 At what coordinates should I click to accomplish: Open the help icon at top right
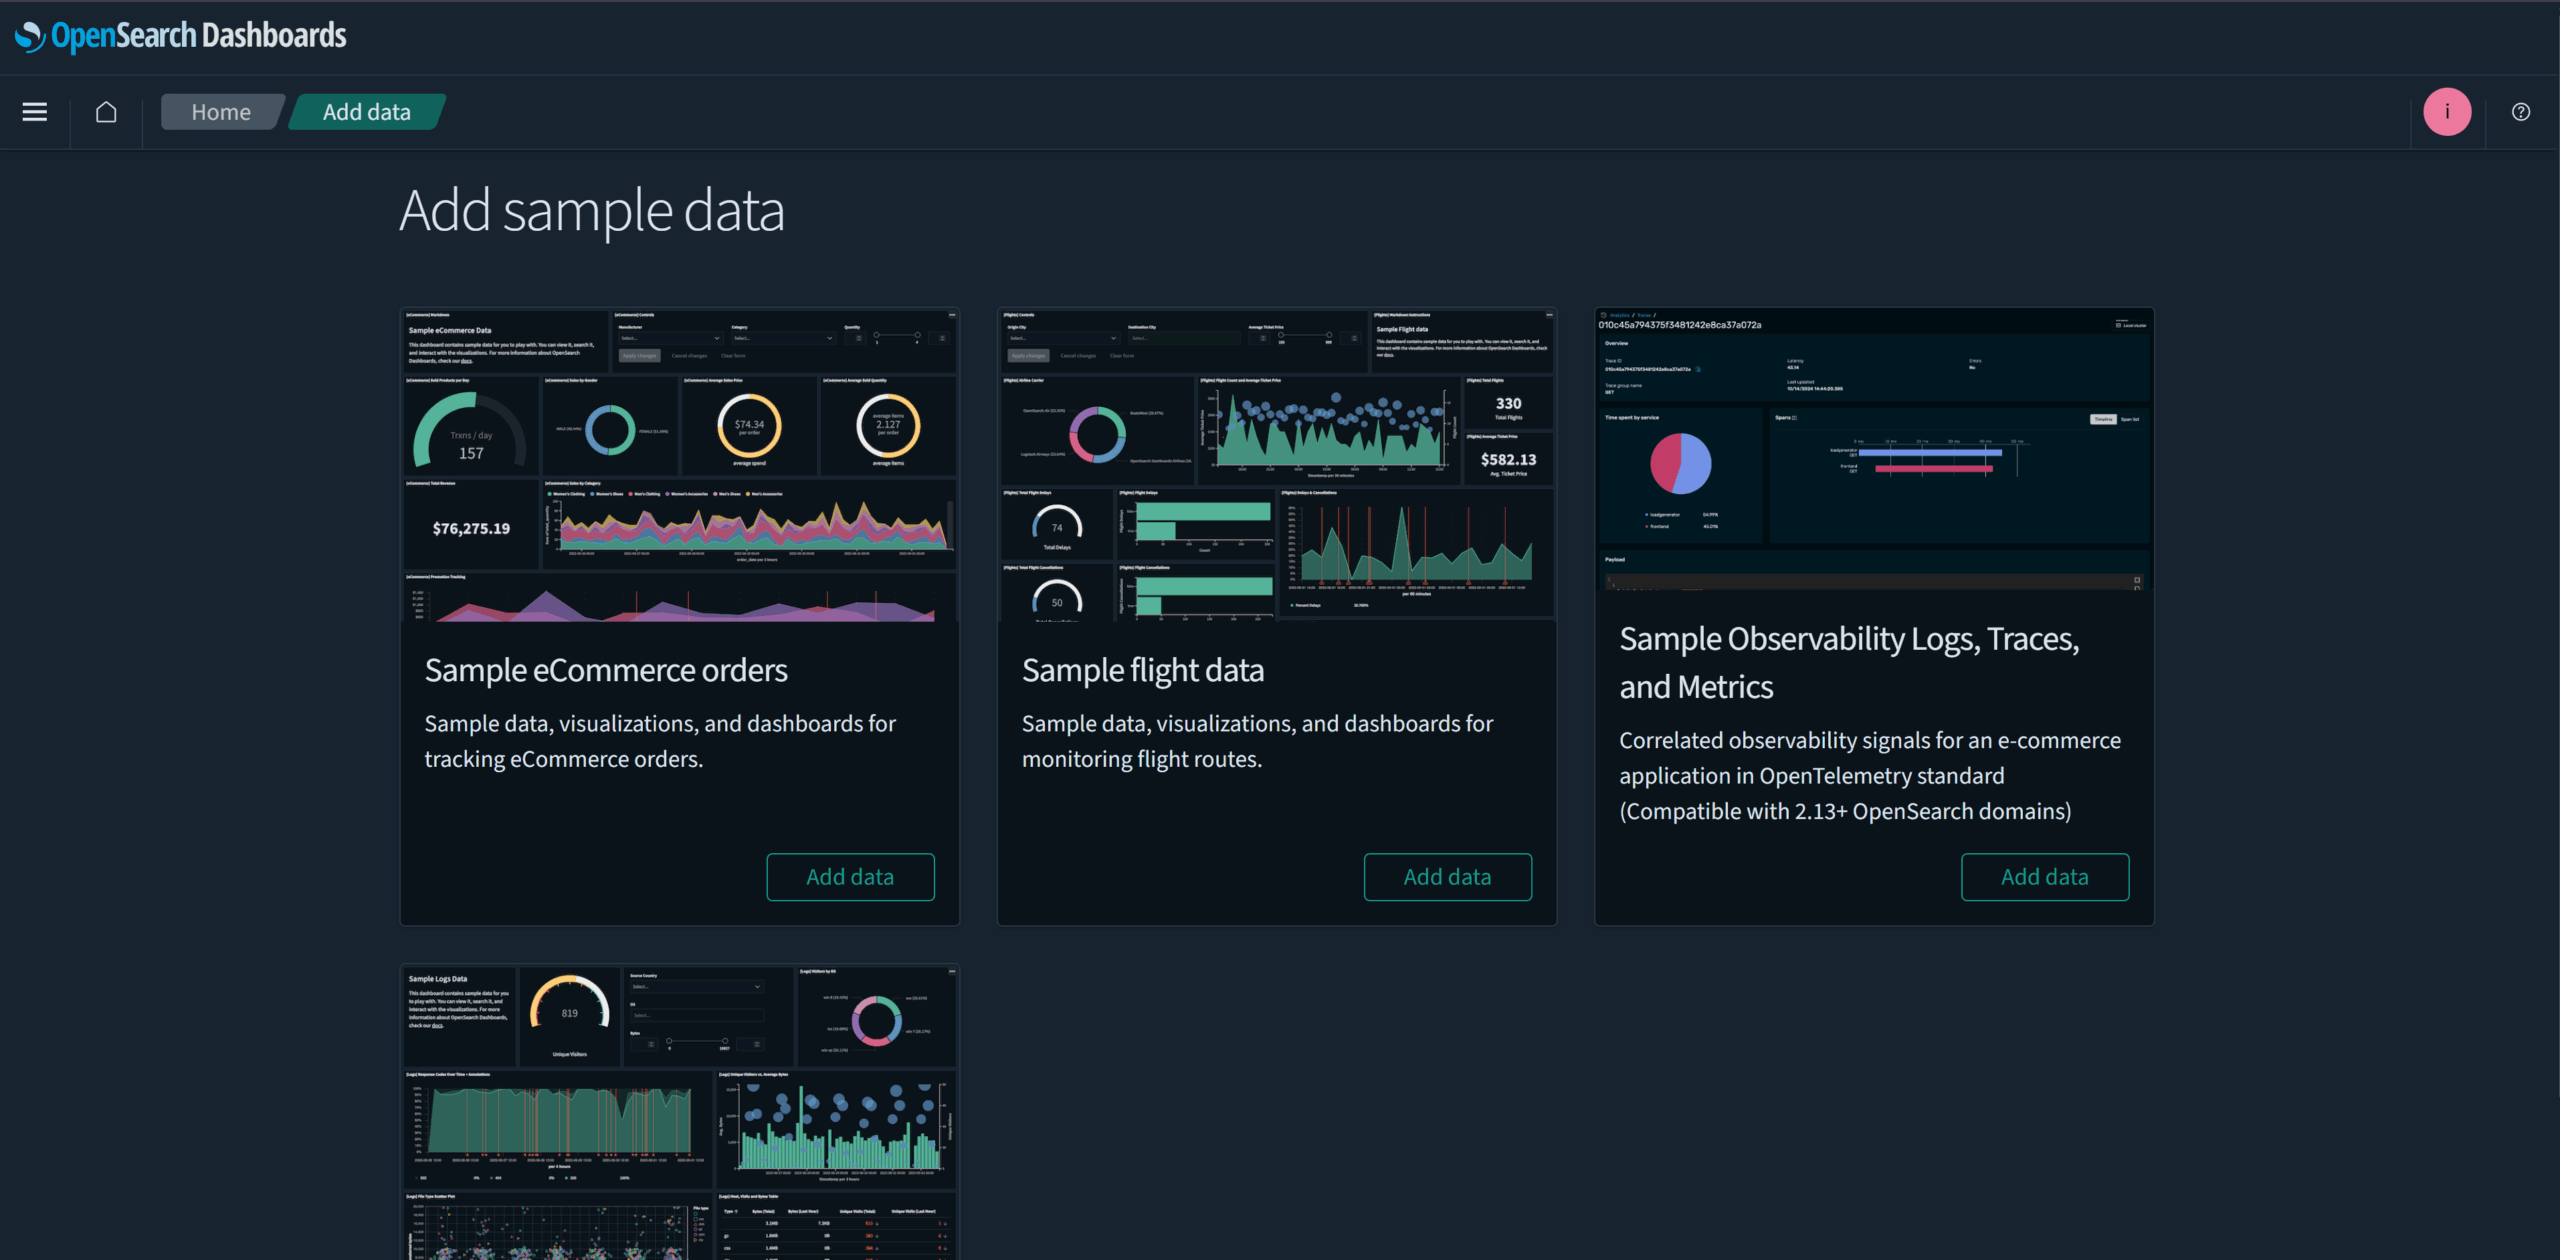(x=2520, y=112)
